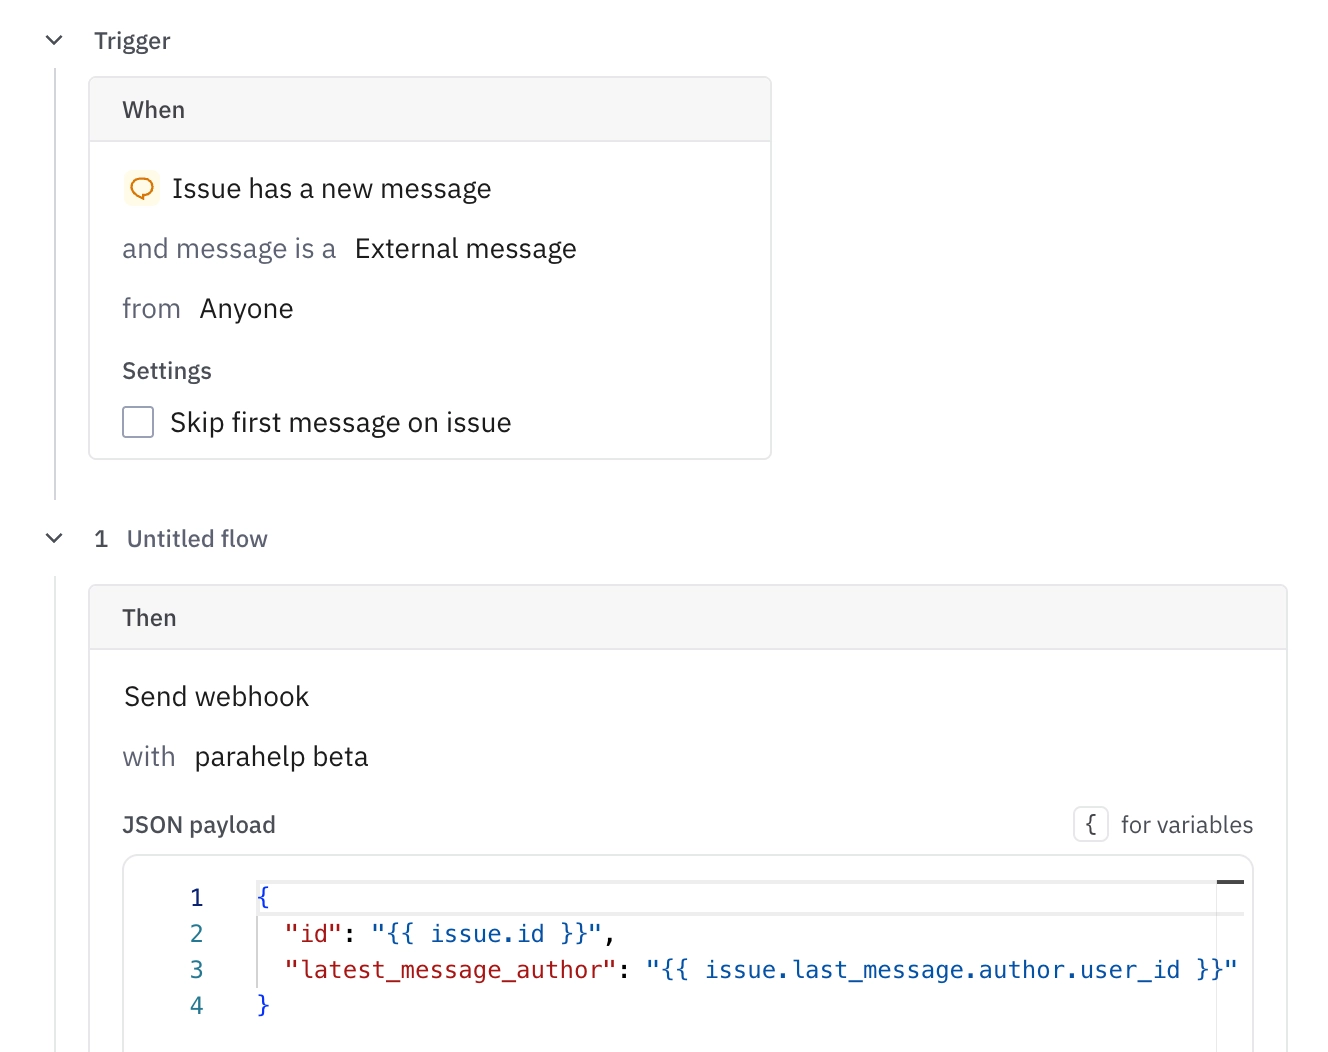
Task: Enable Skip first message on issue checkbox
Action: [138, 422]
